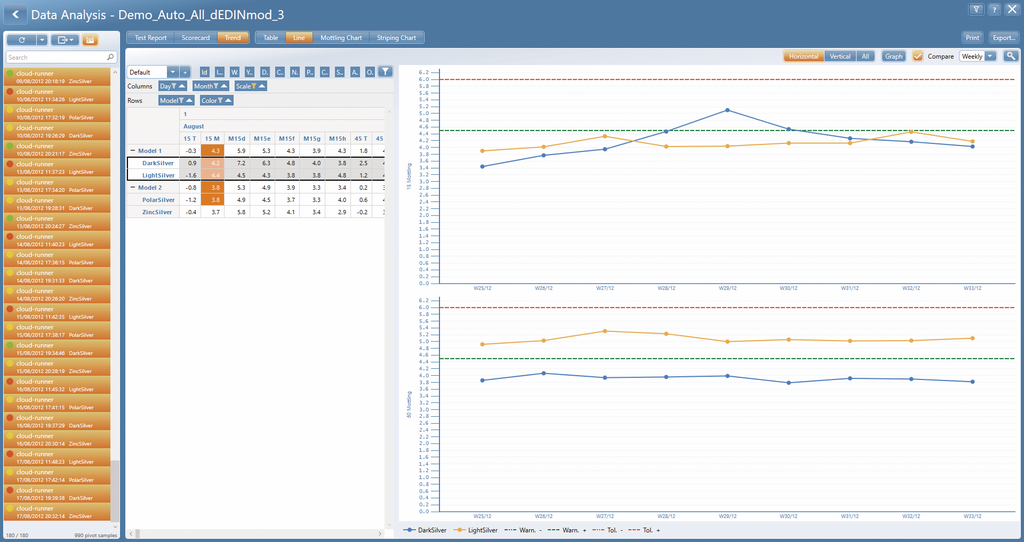Collapse the Model 1 group
The height and width of the screenshot is (542, 1024).
point(133,151)
